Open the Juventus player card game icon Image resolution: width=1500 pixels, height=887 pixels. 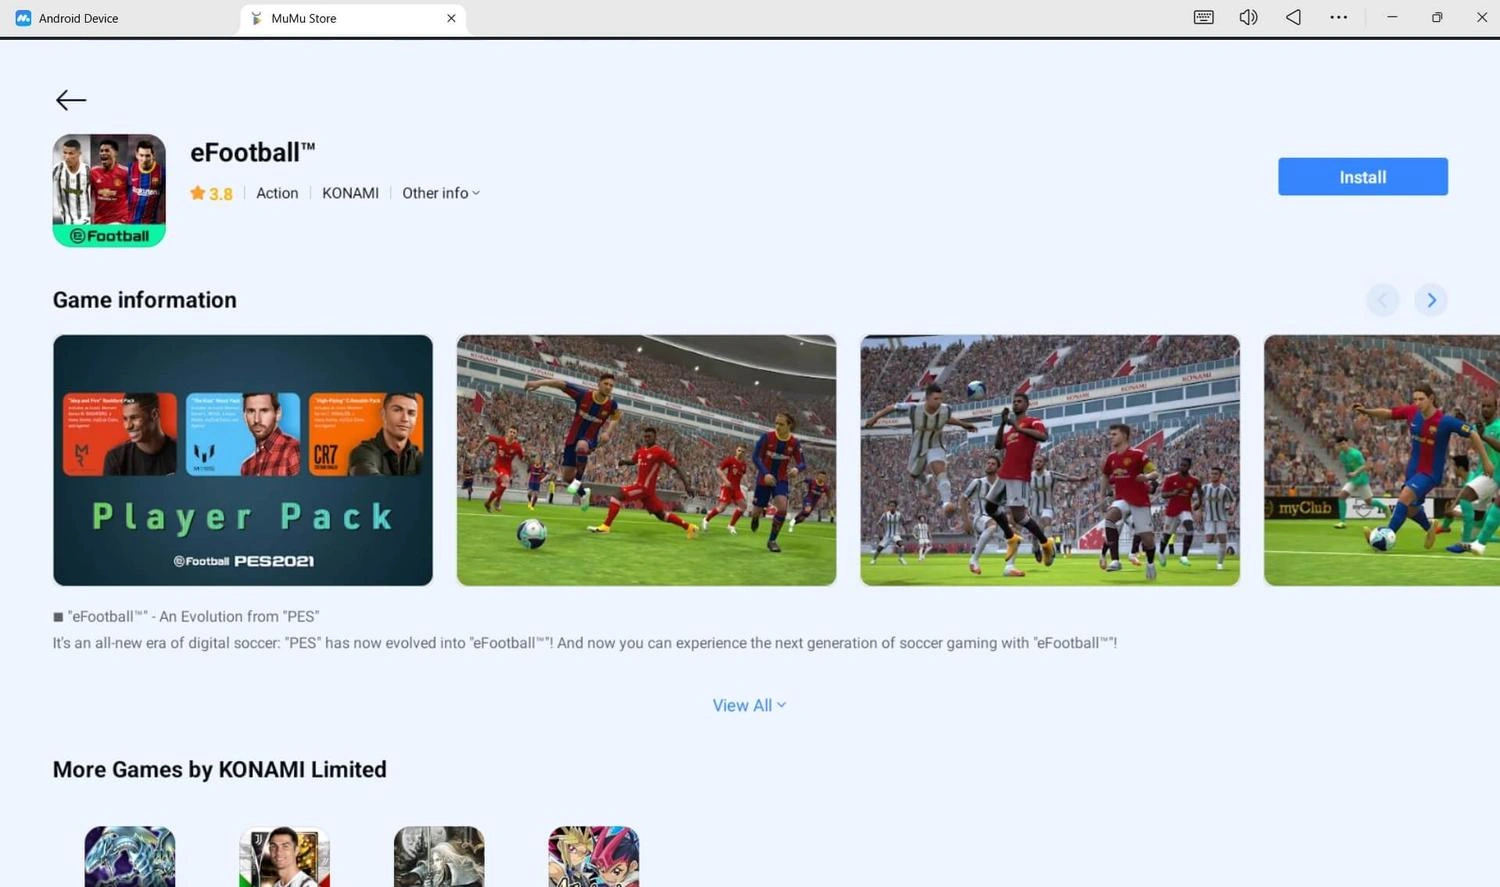(284, 857)
